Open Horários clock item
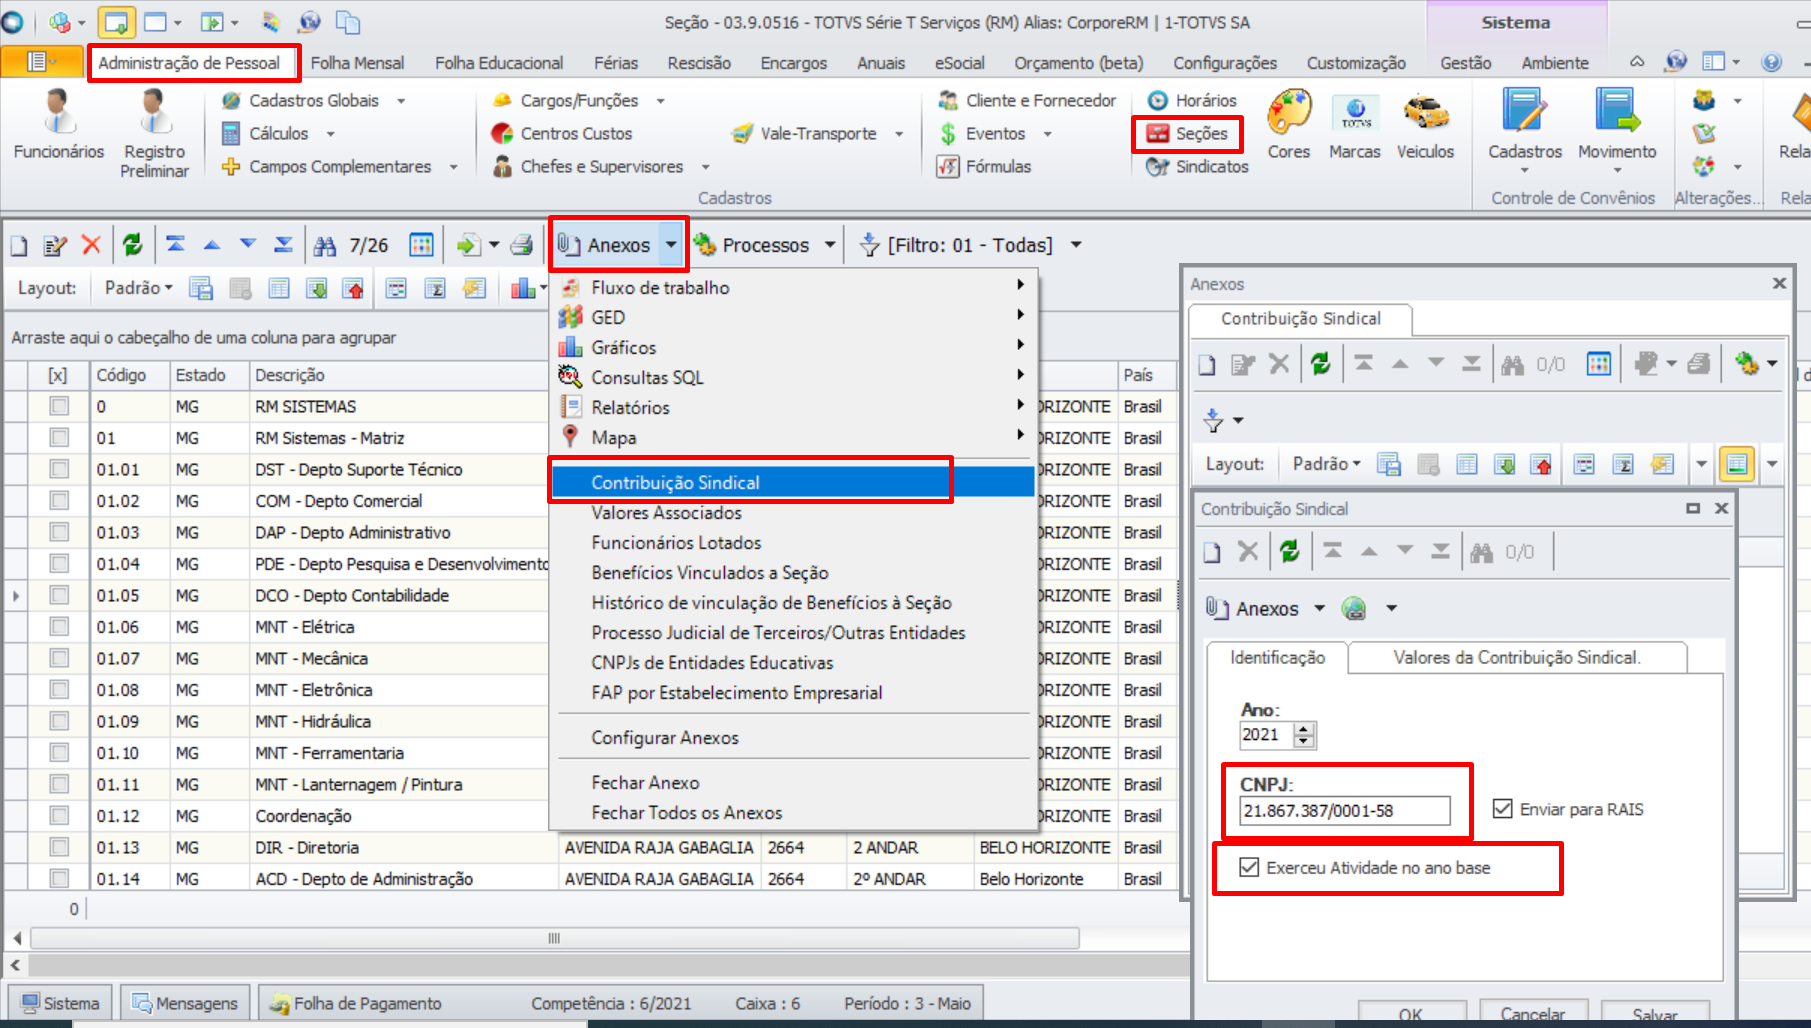Screen dimensions: 1811x1028 1192,101
